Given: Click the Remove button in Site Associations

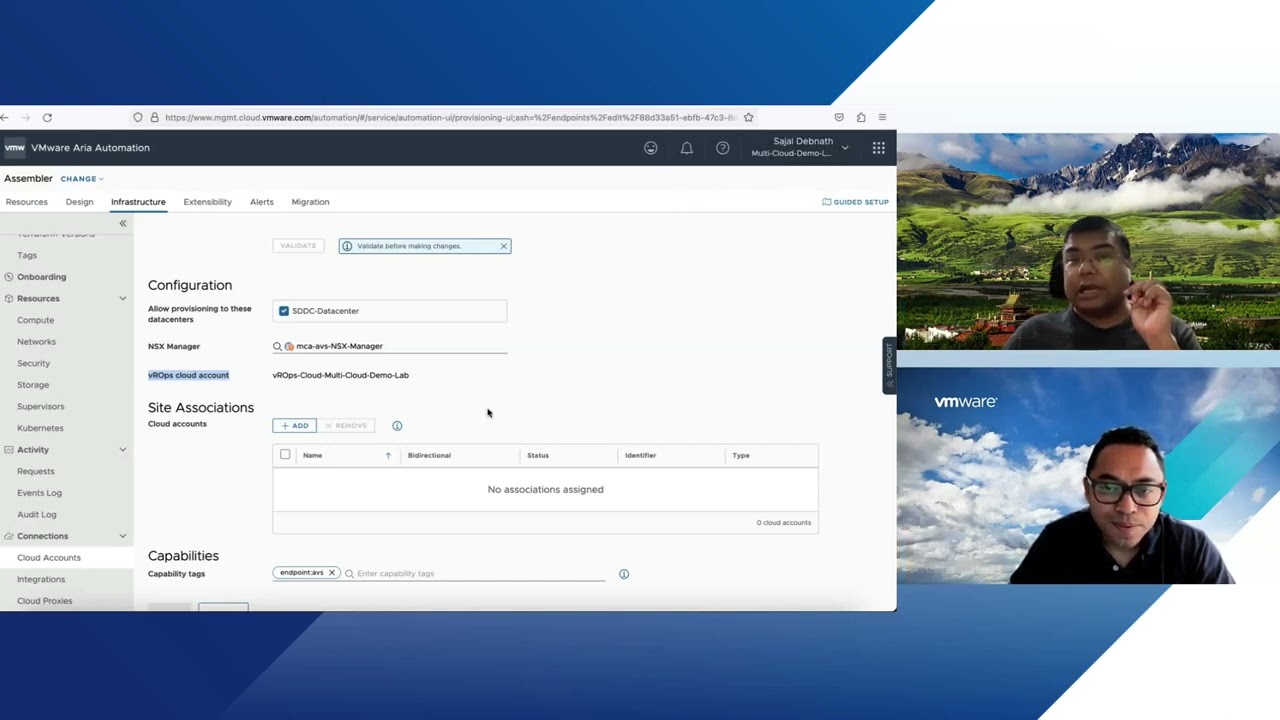Looking at the screenshot, I should pos(346,426).
